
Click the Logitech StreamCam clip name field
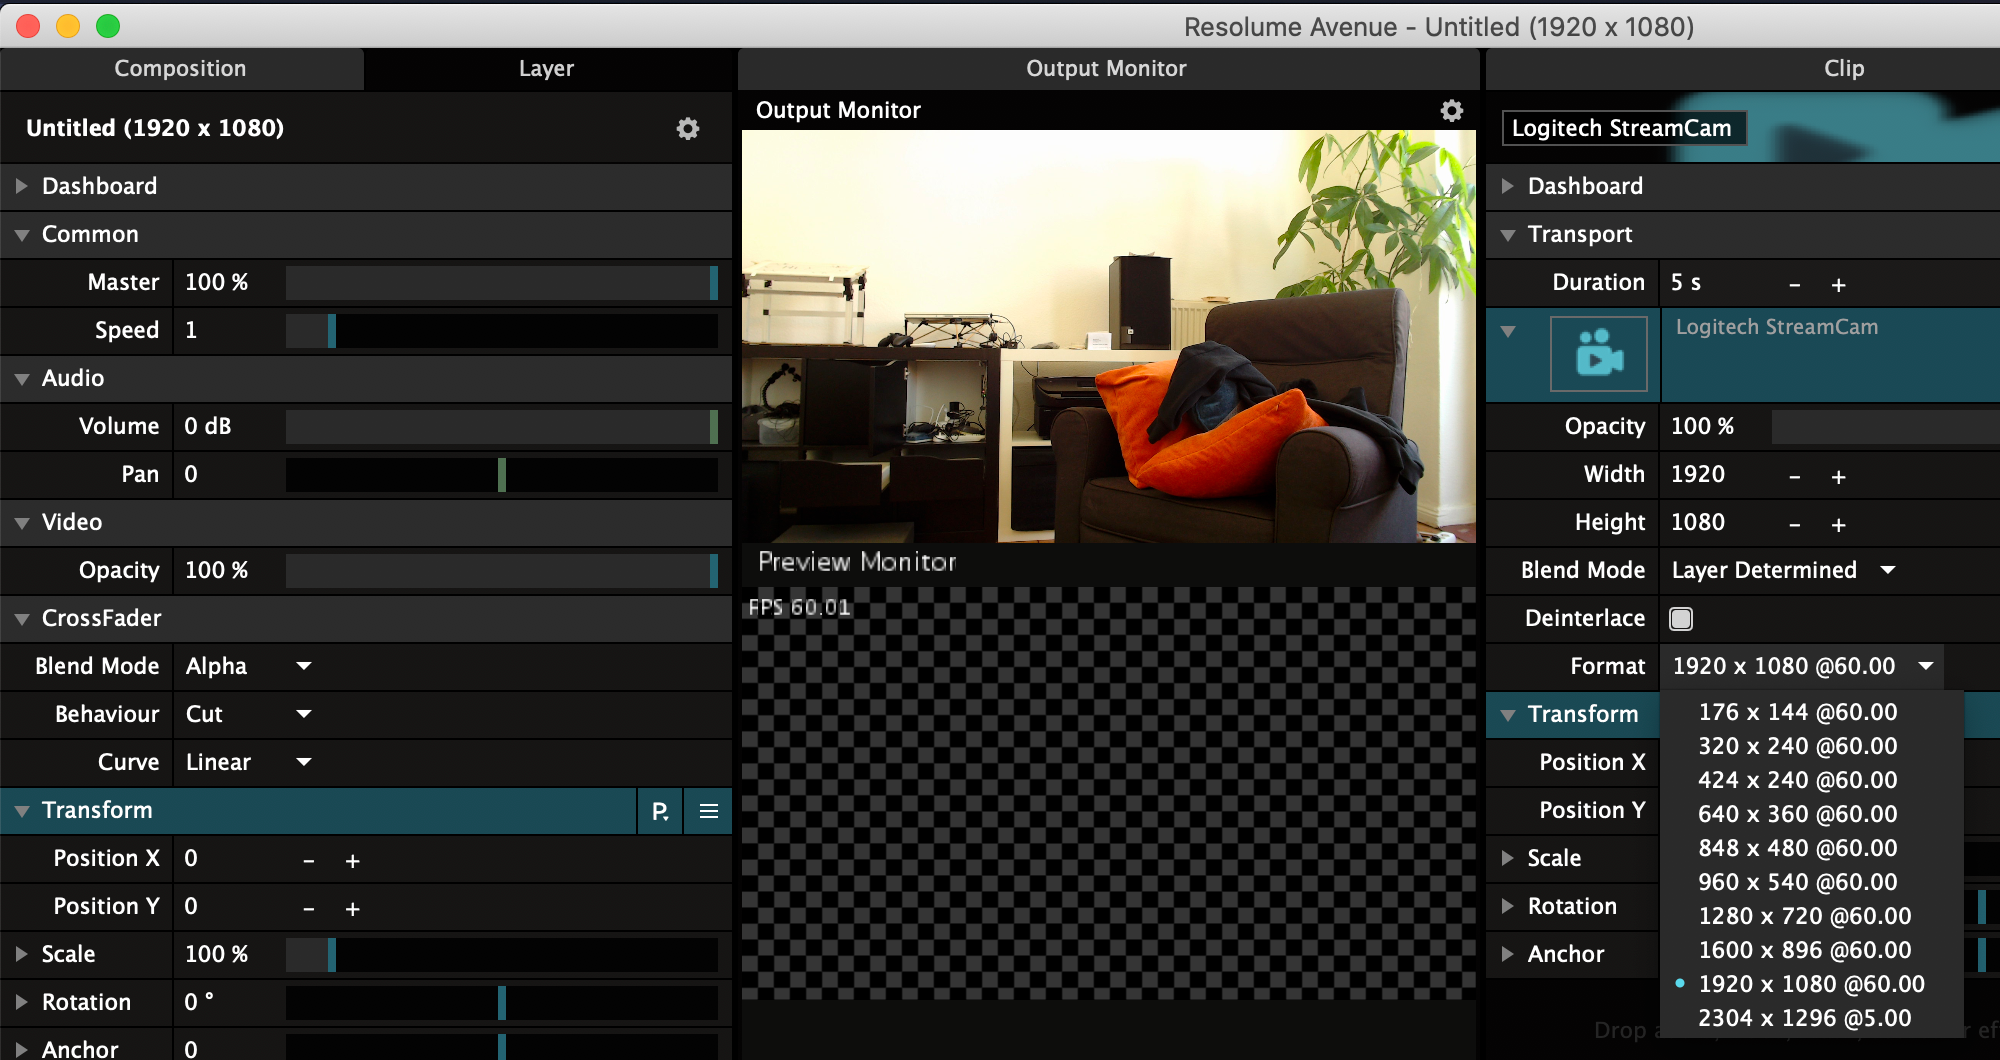point(1622,128)
